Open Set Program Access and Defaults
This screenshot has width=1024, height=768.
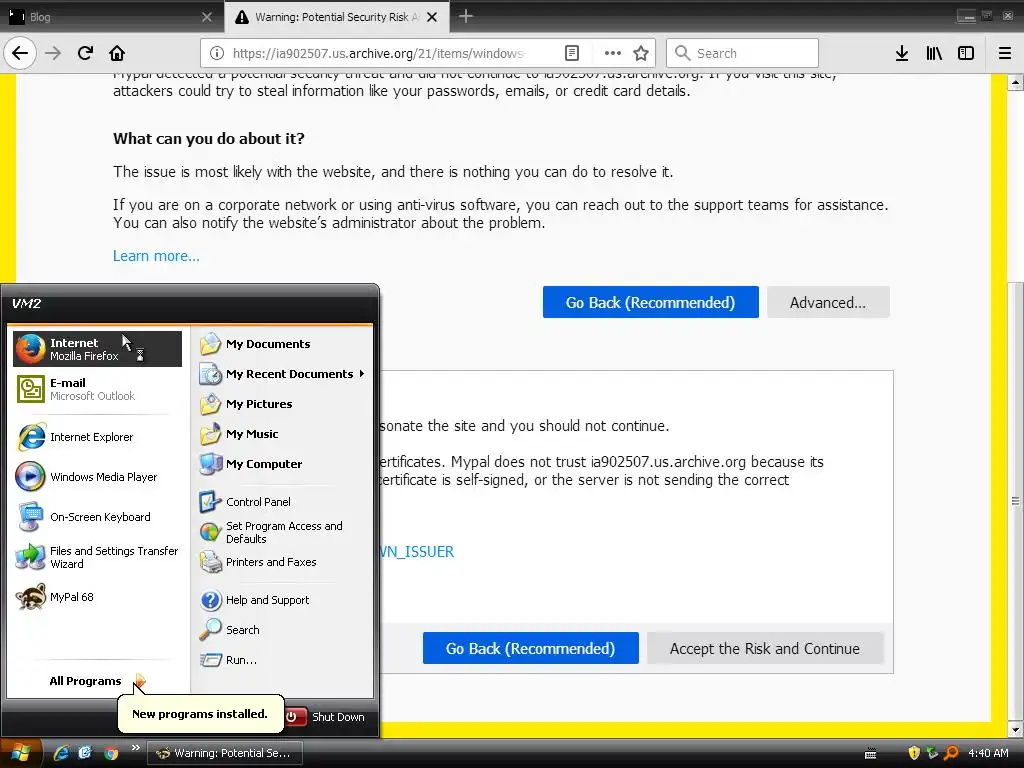tap(283, 532)
